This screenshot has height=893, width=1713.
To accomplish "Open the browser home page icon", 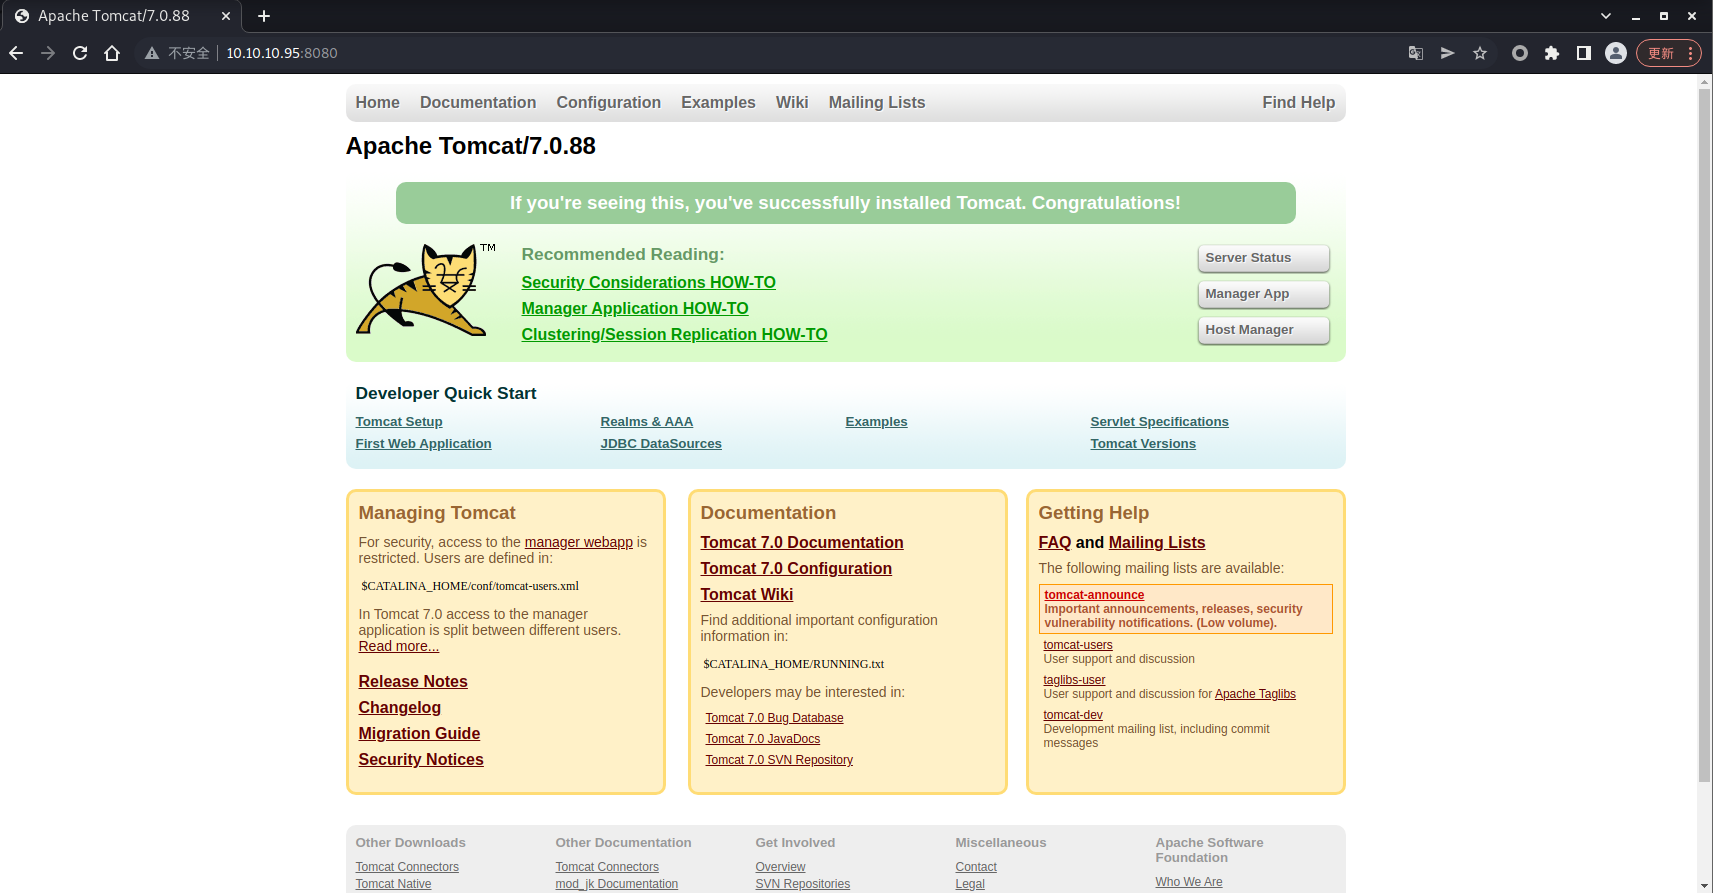I will [x=112, y=53].
